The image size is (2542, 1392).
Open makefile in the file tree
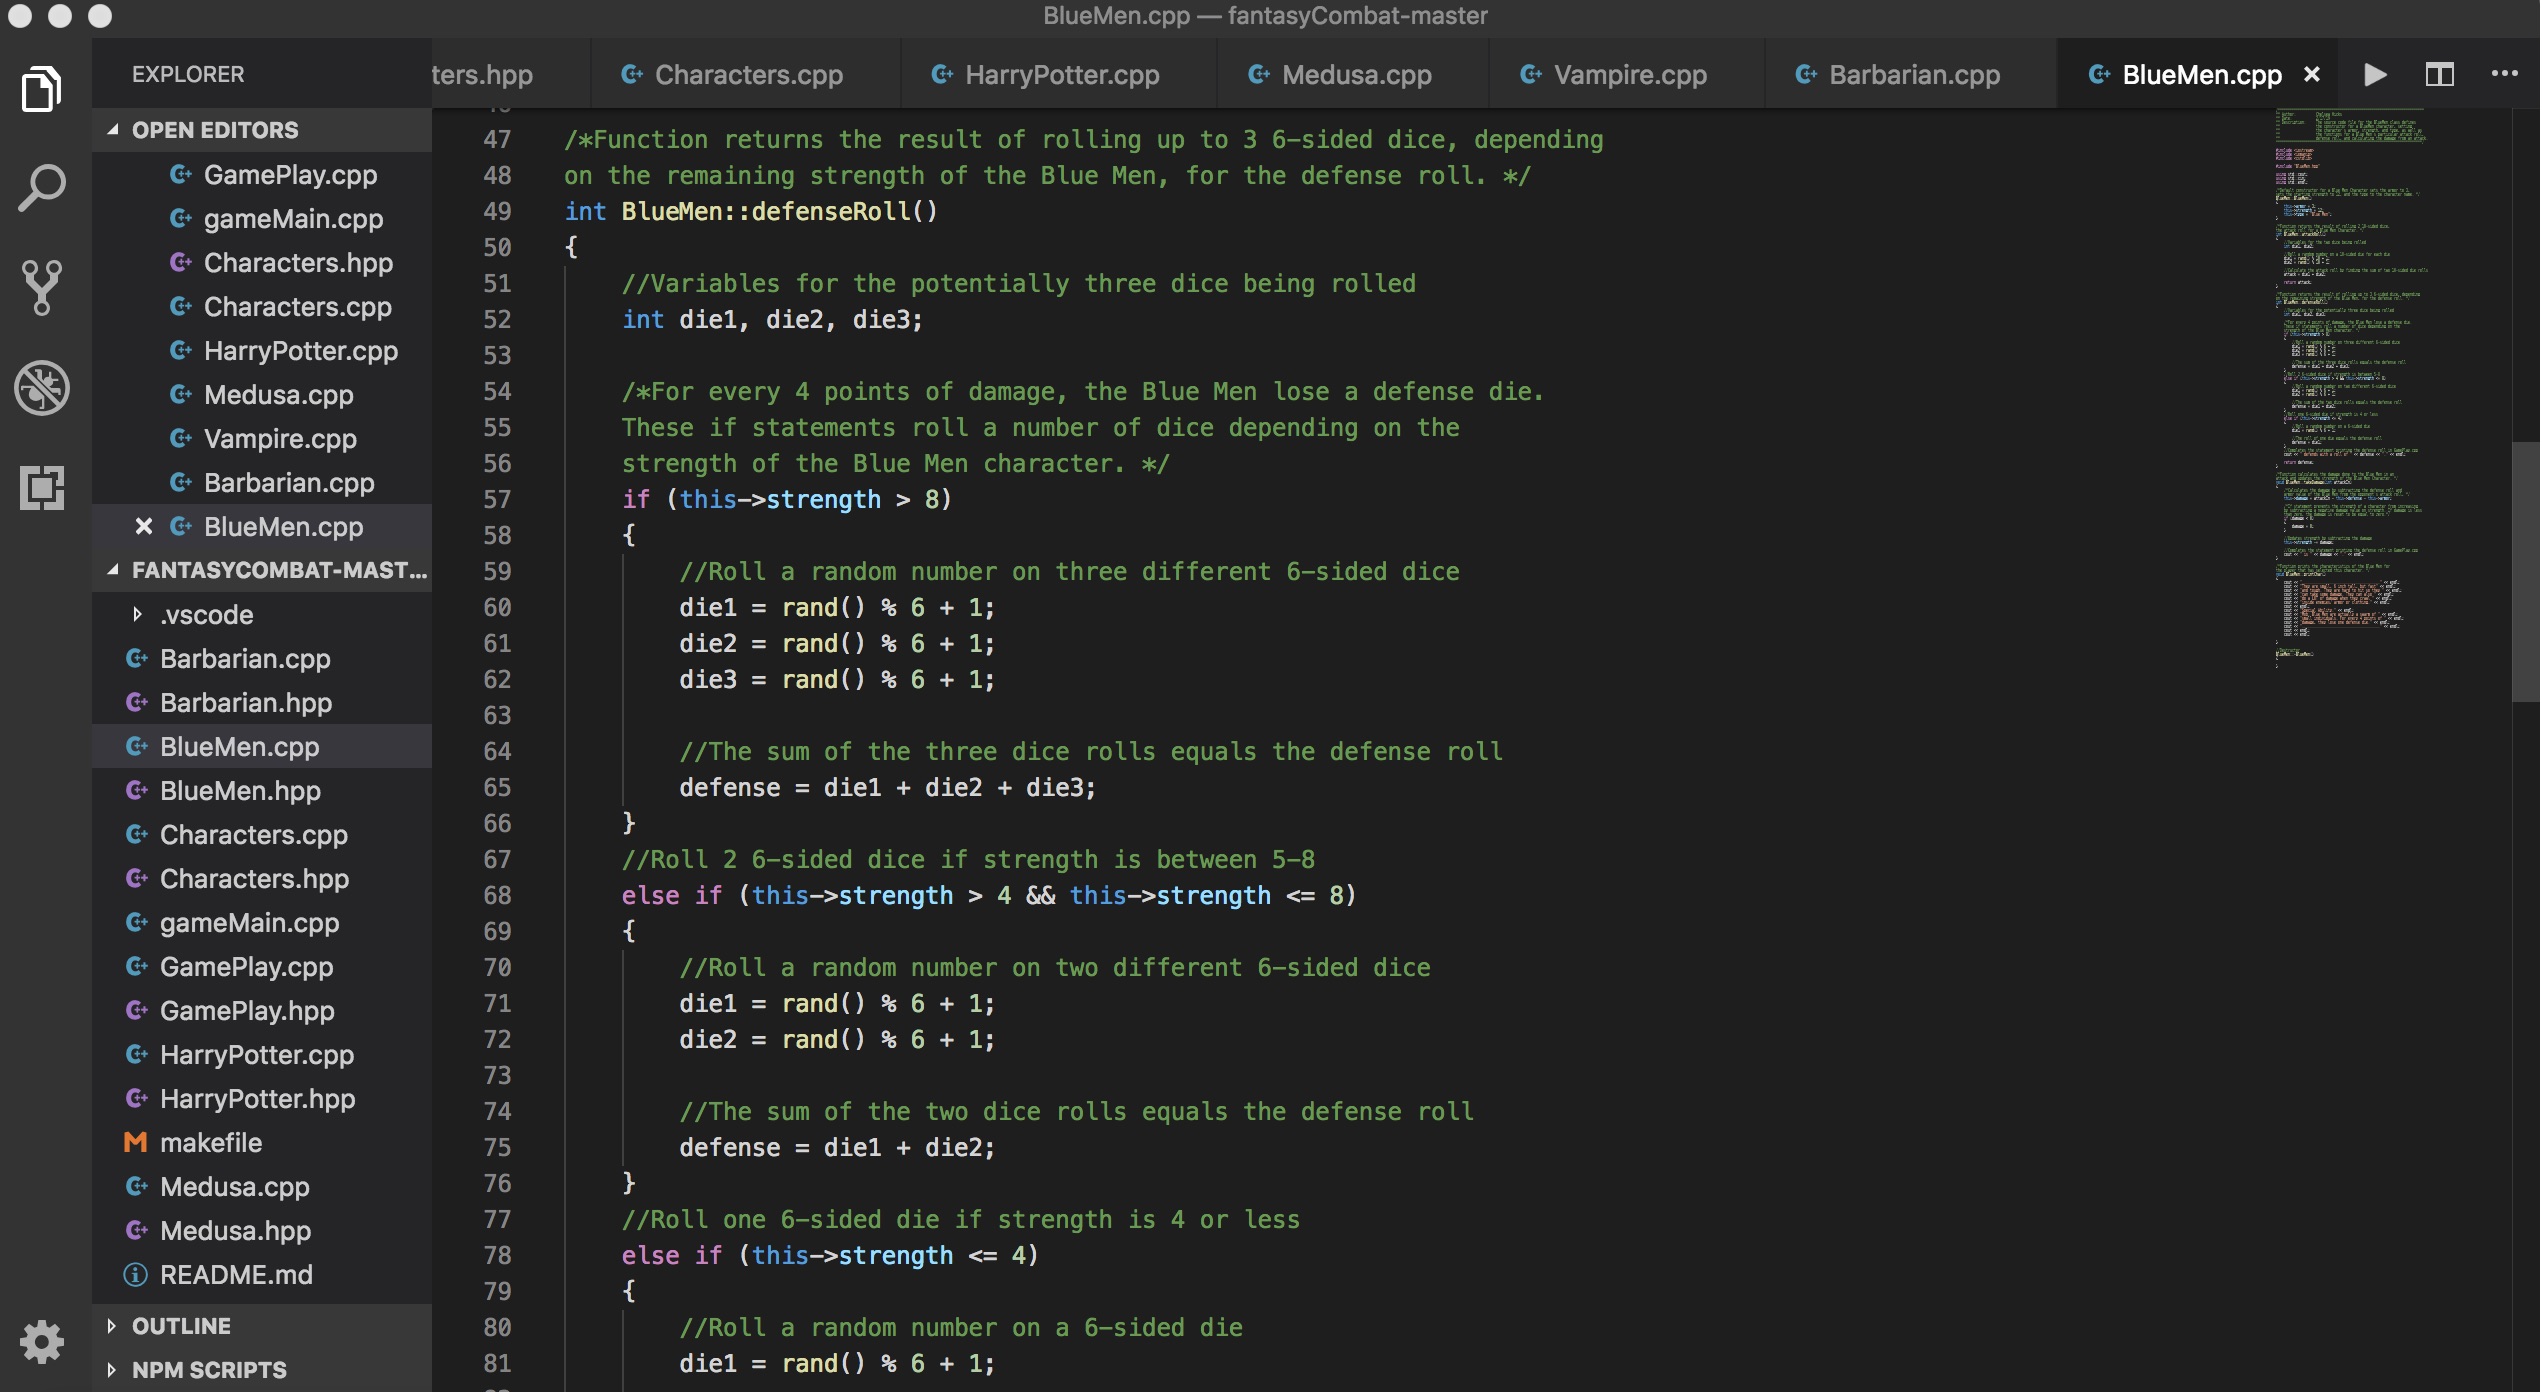pos(210,1142)
